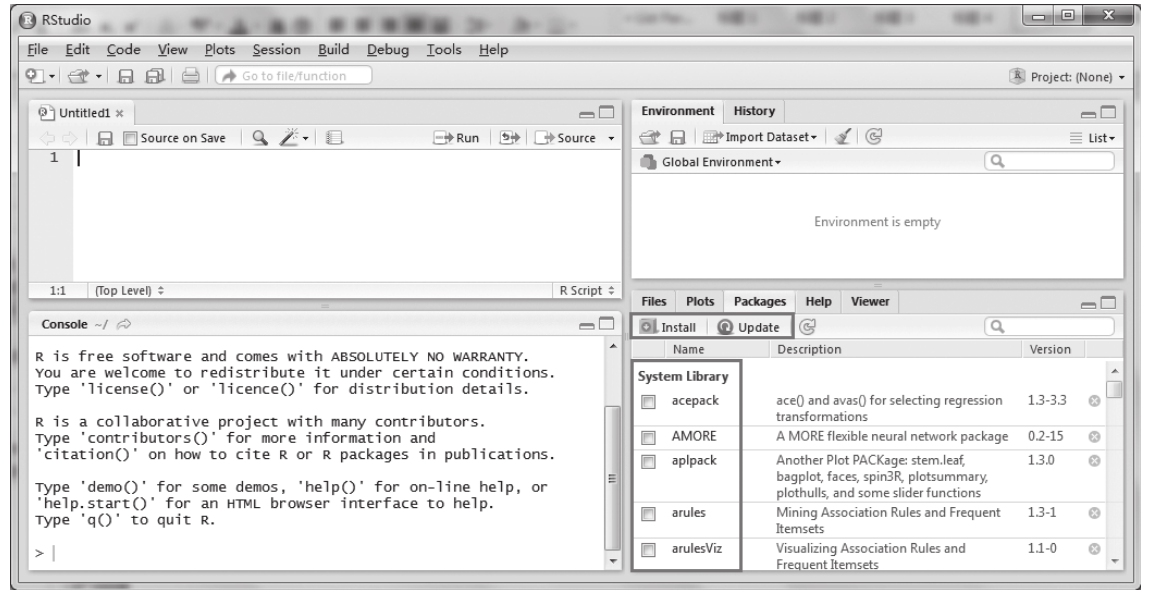Open the arulesViz package link

click(696, 549)
